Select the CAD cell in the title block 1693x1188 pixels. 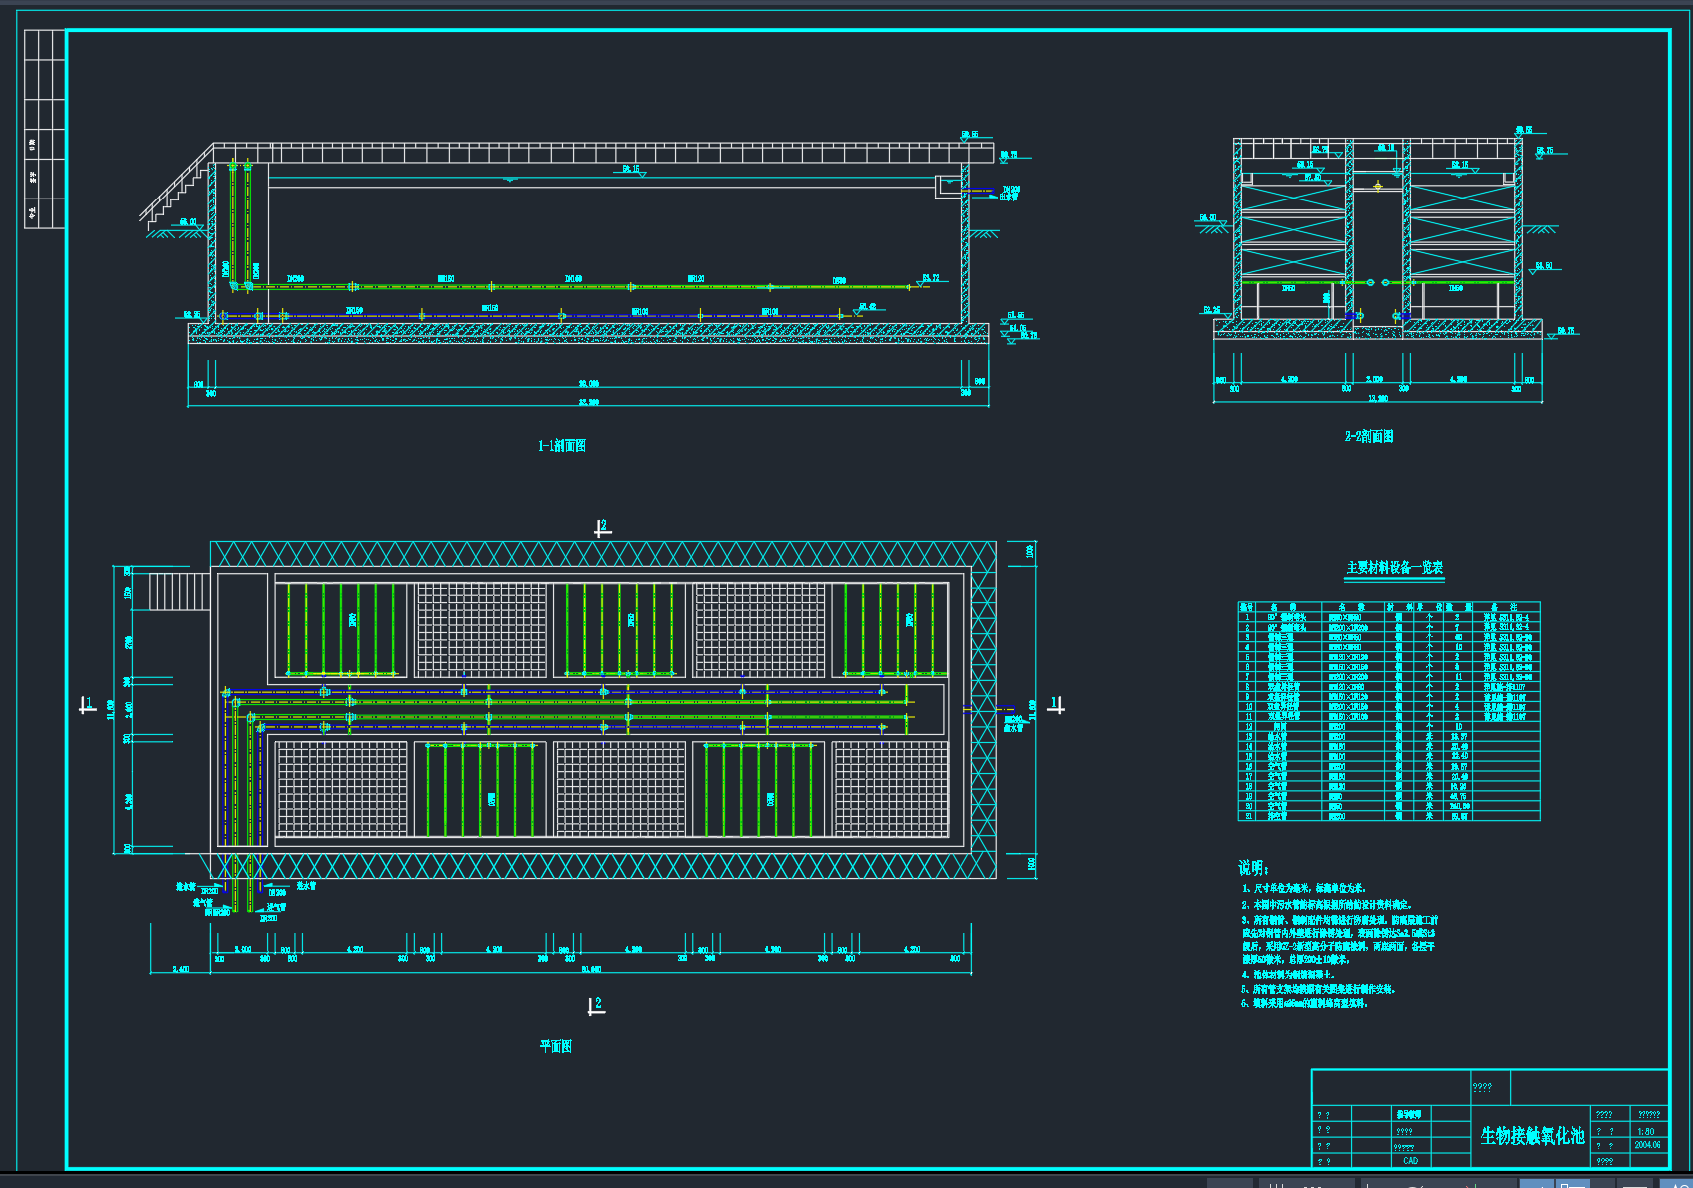[x=1410, y=1161]
